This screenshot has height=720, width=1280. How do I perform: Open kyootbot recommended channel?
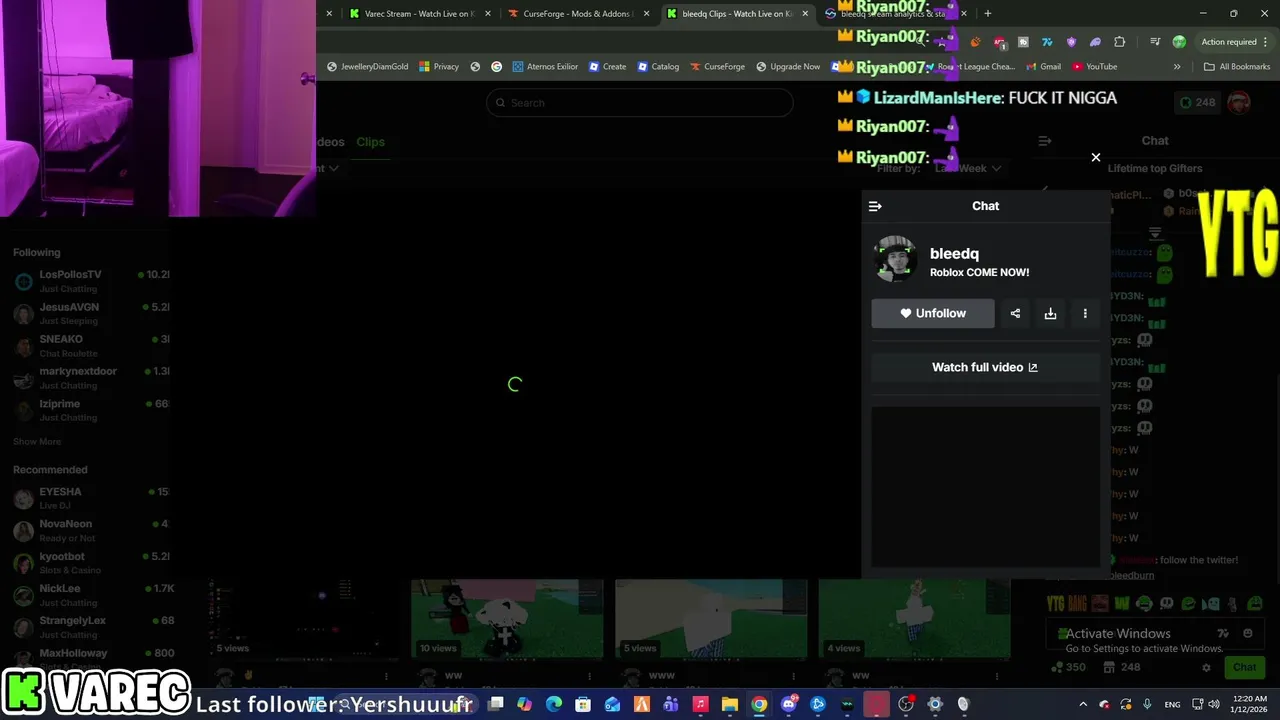tap(92, 562)
